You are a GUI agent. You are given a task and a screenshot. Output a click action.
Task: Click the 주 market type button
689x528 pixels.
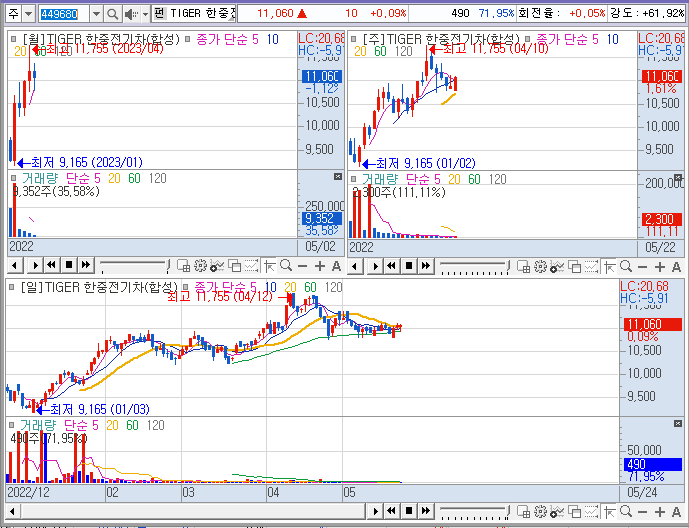14,14
